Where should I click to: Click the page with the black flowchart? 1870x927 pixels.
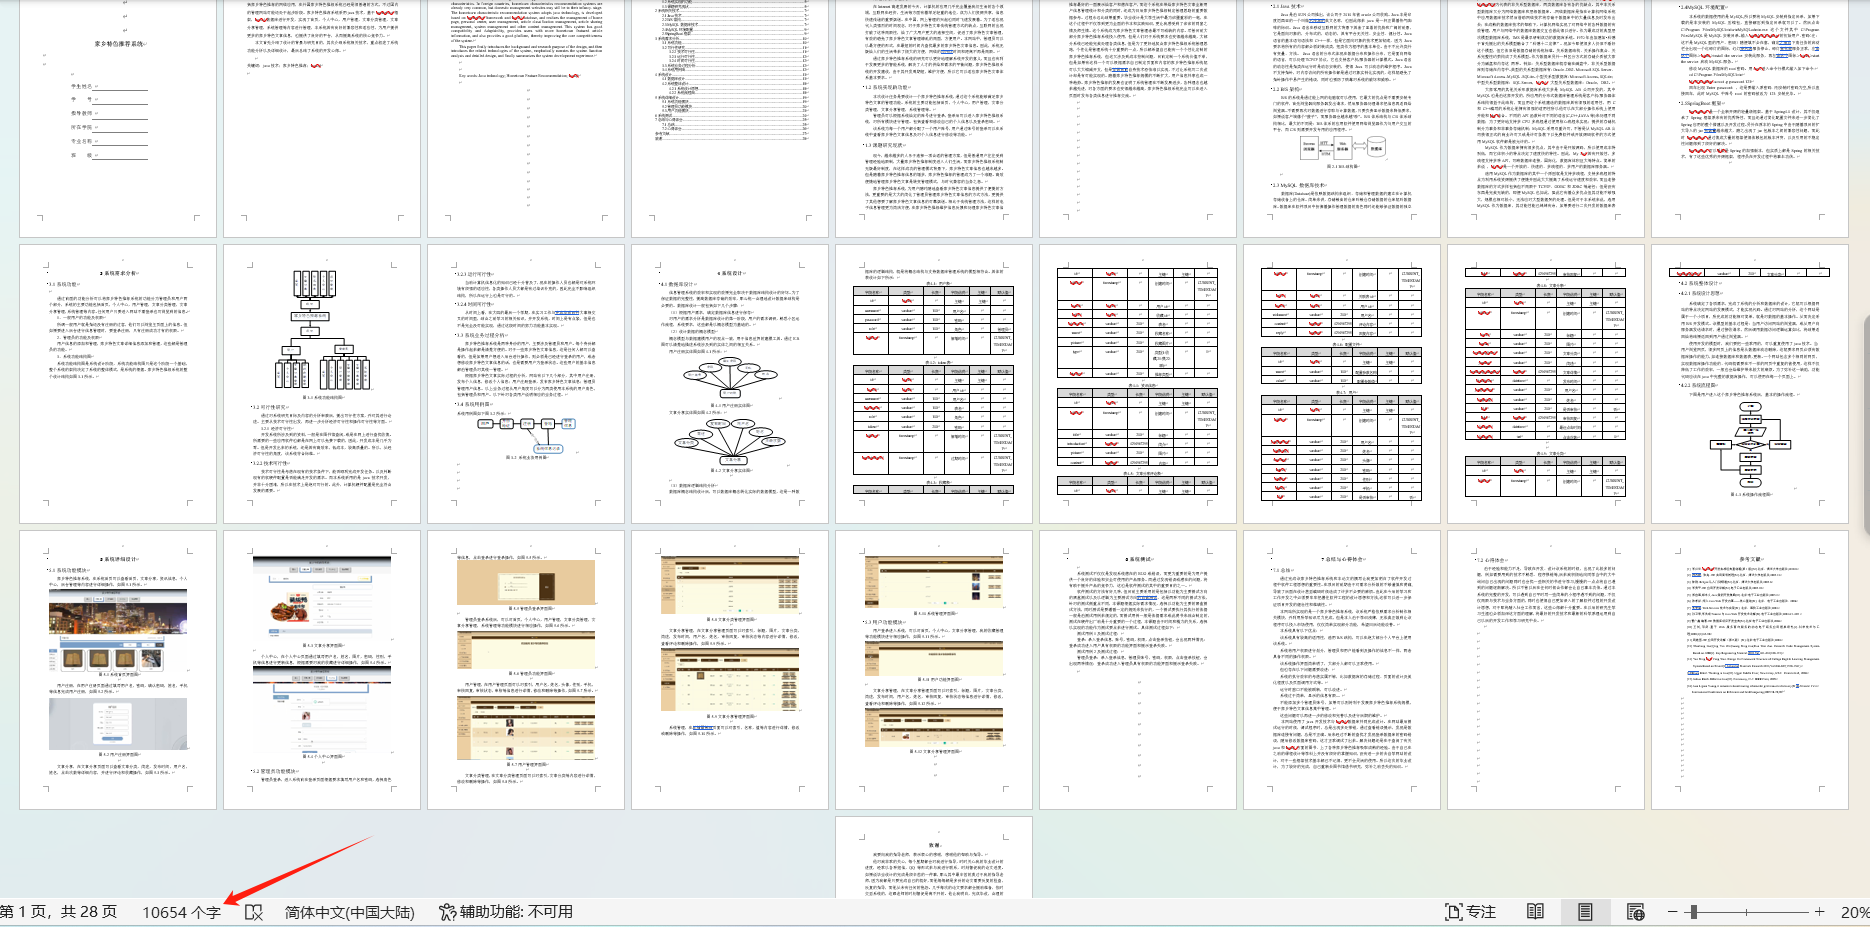tap(1750, 384)
